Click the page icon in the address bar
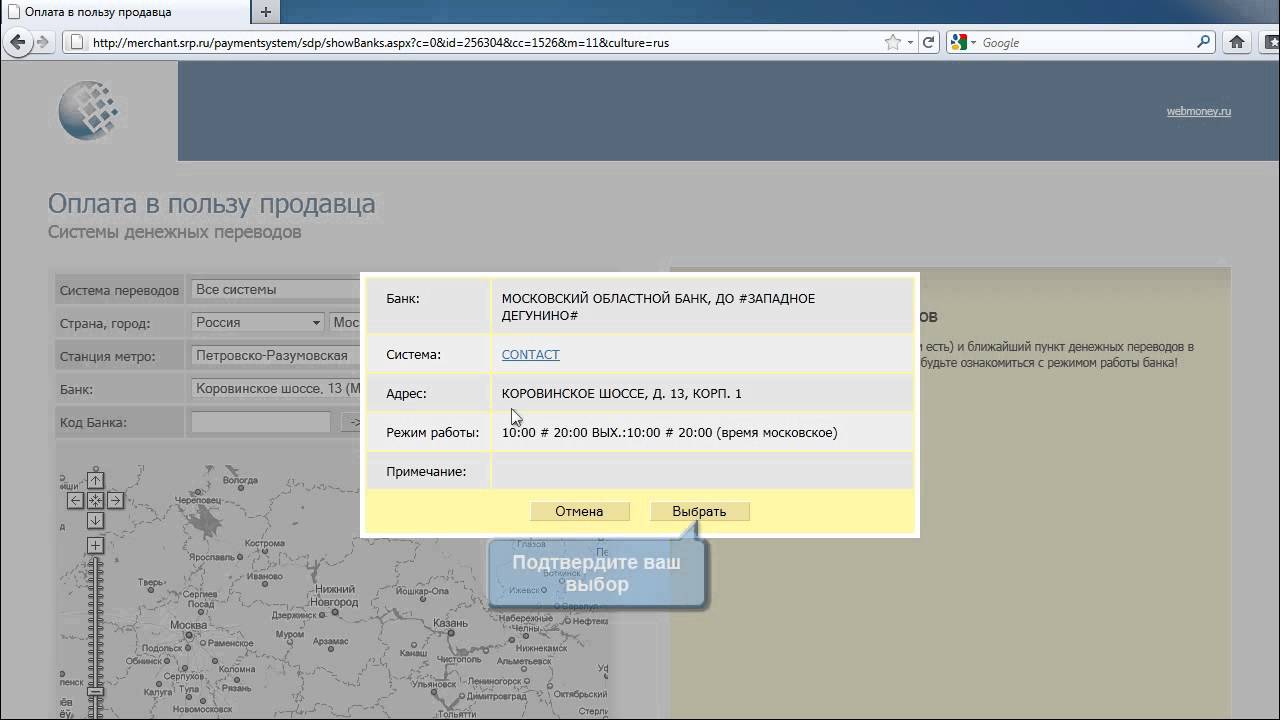The height and width of the screenshot is (720, 1280). click(x=75, y=42)
